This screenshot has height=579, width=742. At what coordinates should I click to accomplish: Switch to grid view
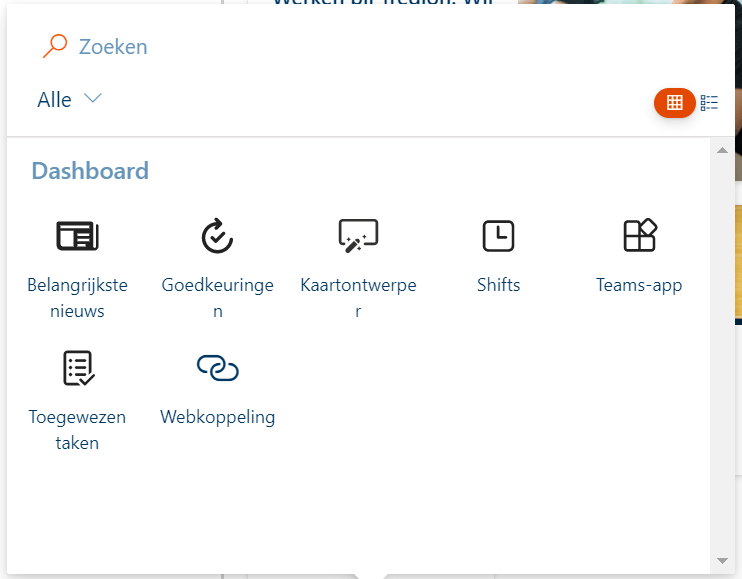[x=674, y=102]
